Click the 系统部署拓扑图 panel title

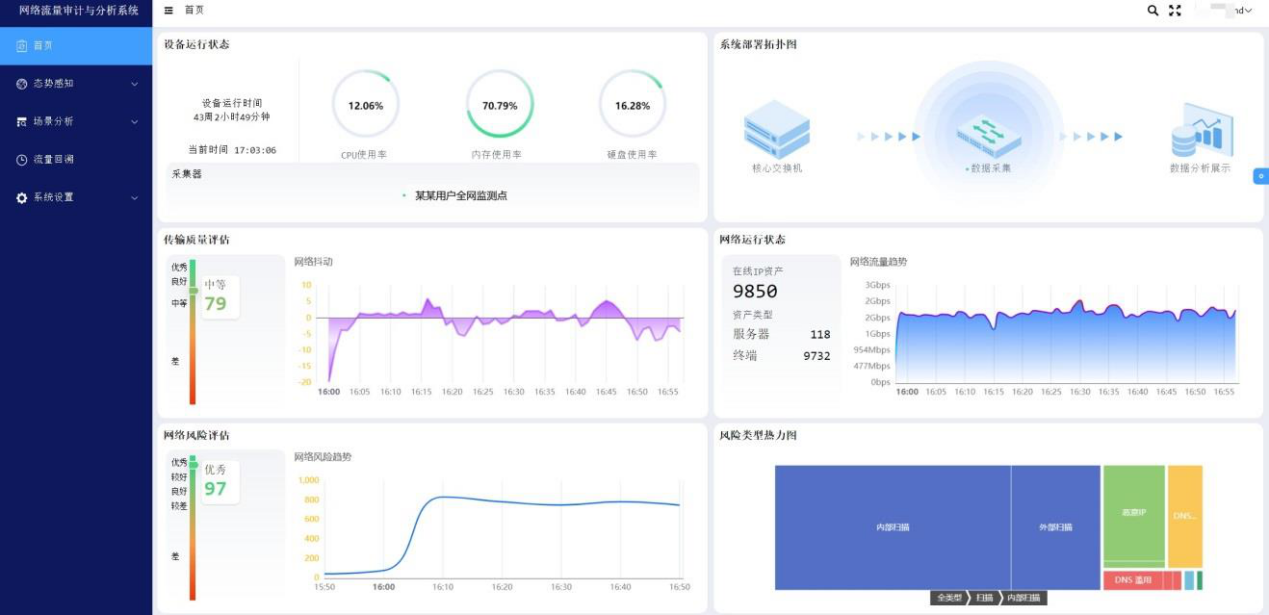click(758, 44)
